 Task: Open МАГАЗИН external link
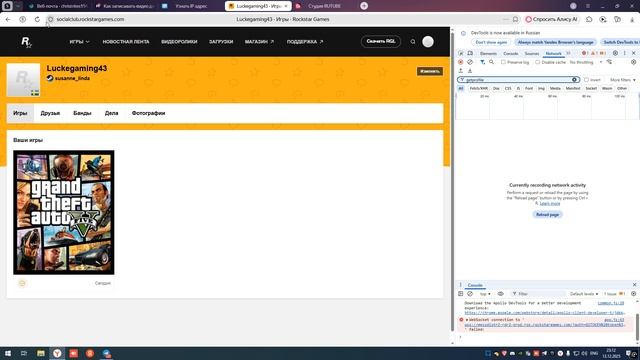click(259, 42)
